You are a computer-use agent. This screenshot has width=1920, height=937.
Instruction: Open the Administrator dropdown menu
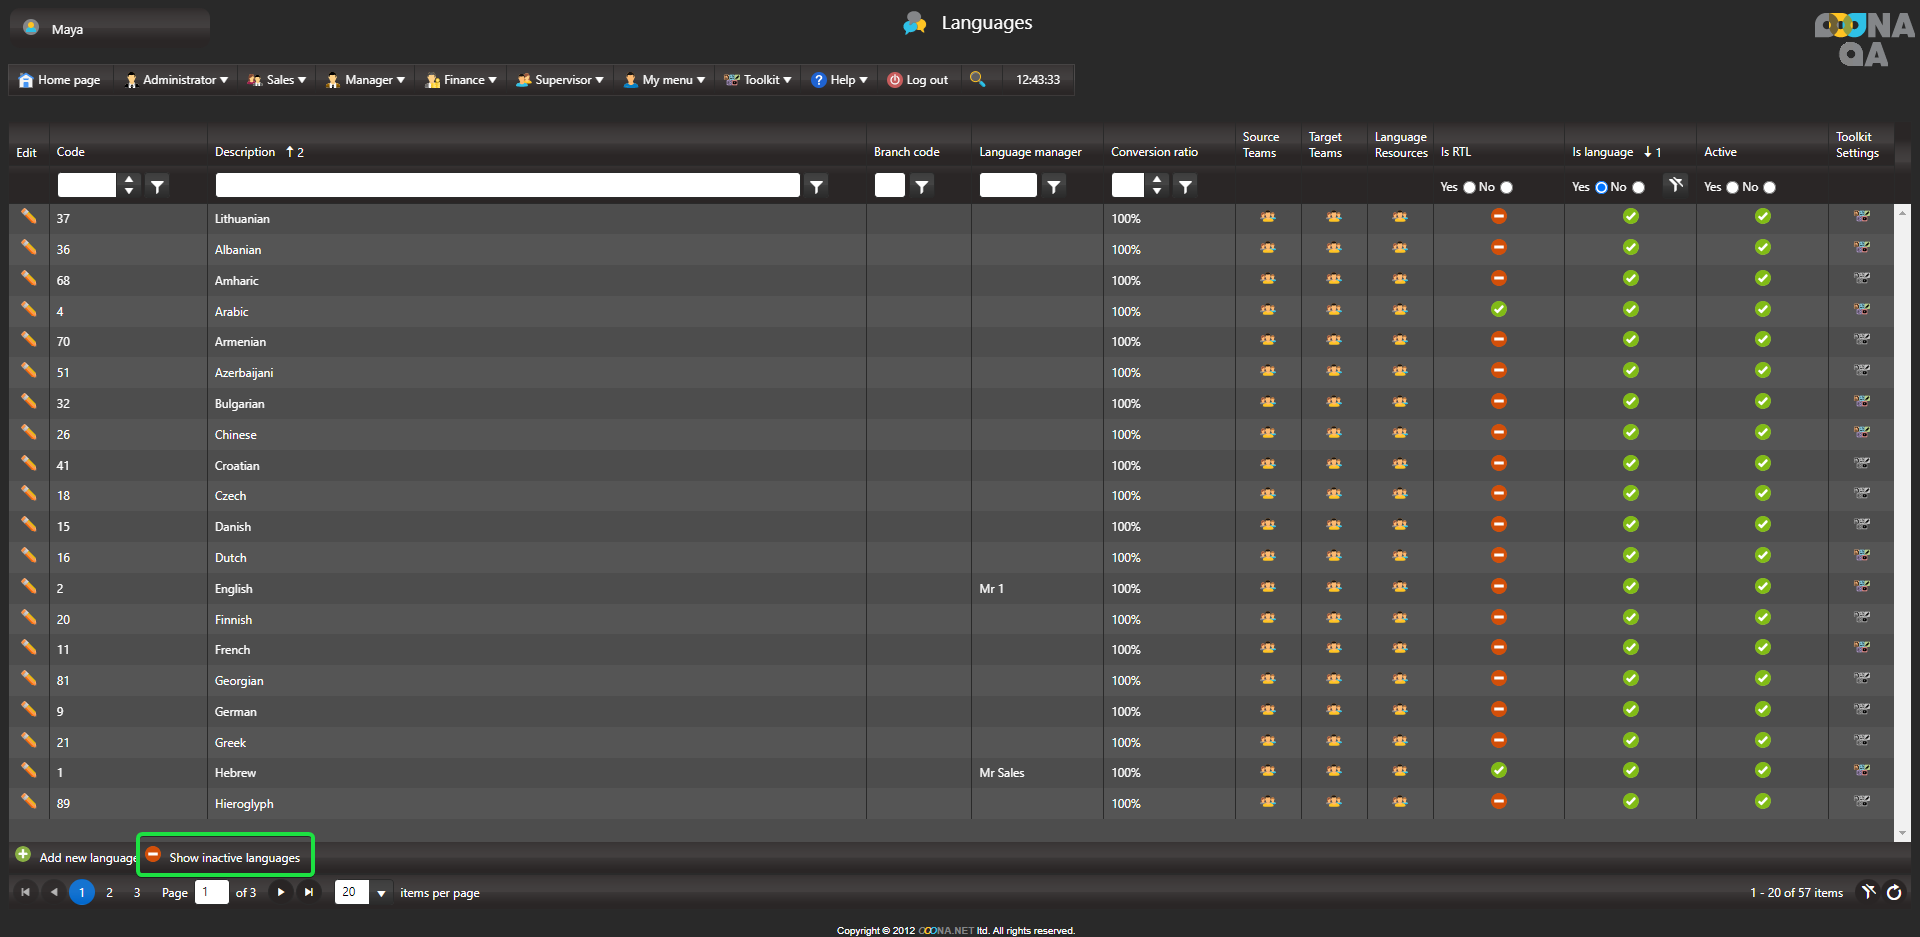[177, 80]
